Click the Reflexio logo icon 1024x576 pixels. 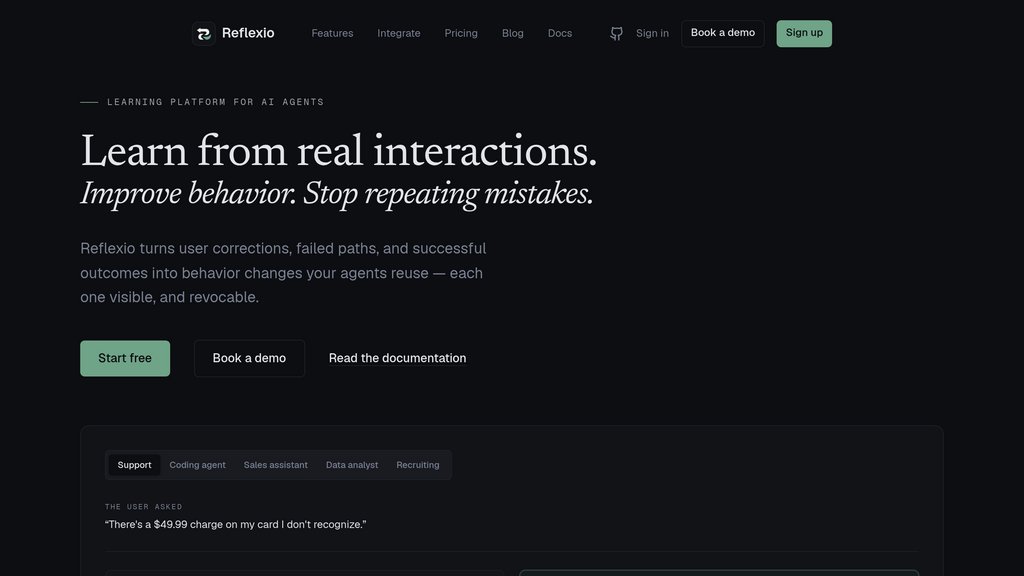(204, 33)
